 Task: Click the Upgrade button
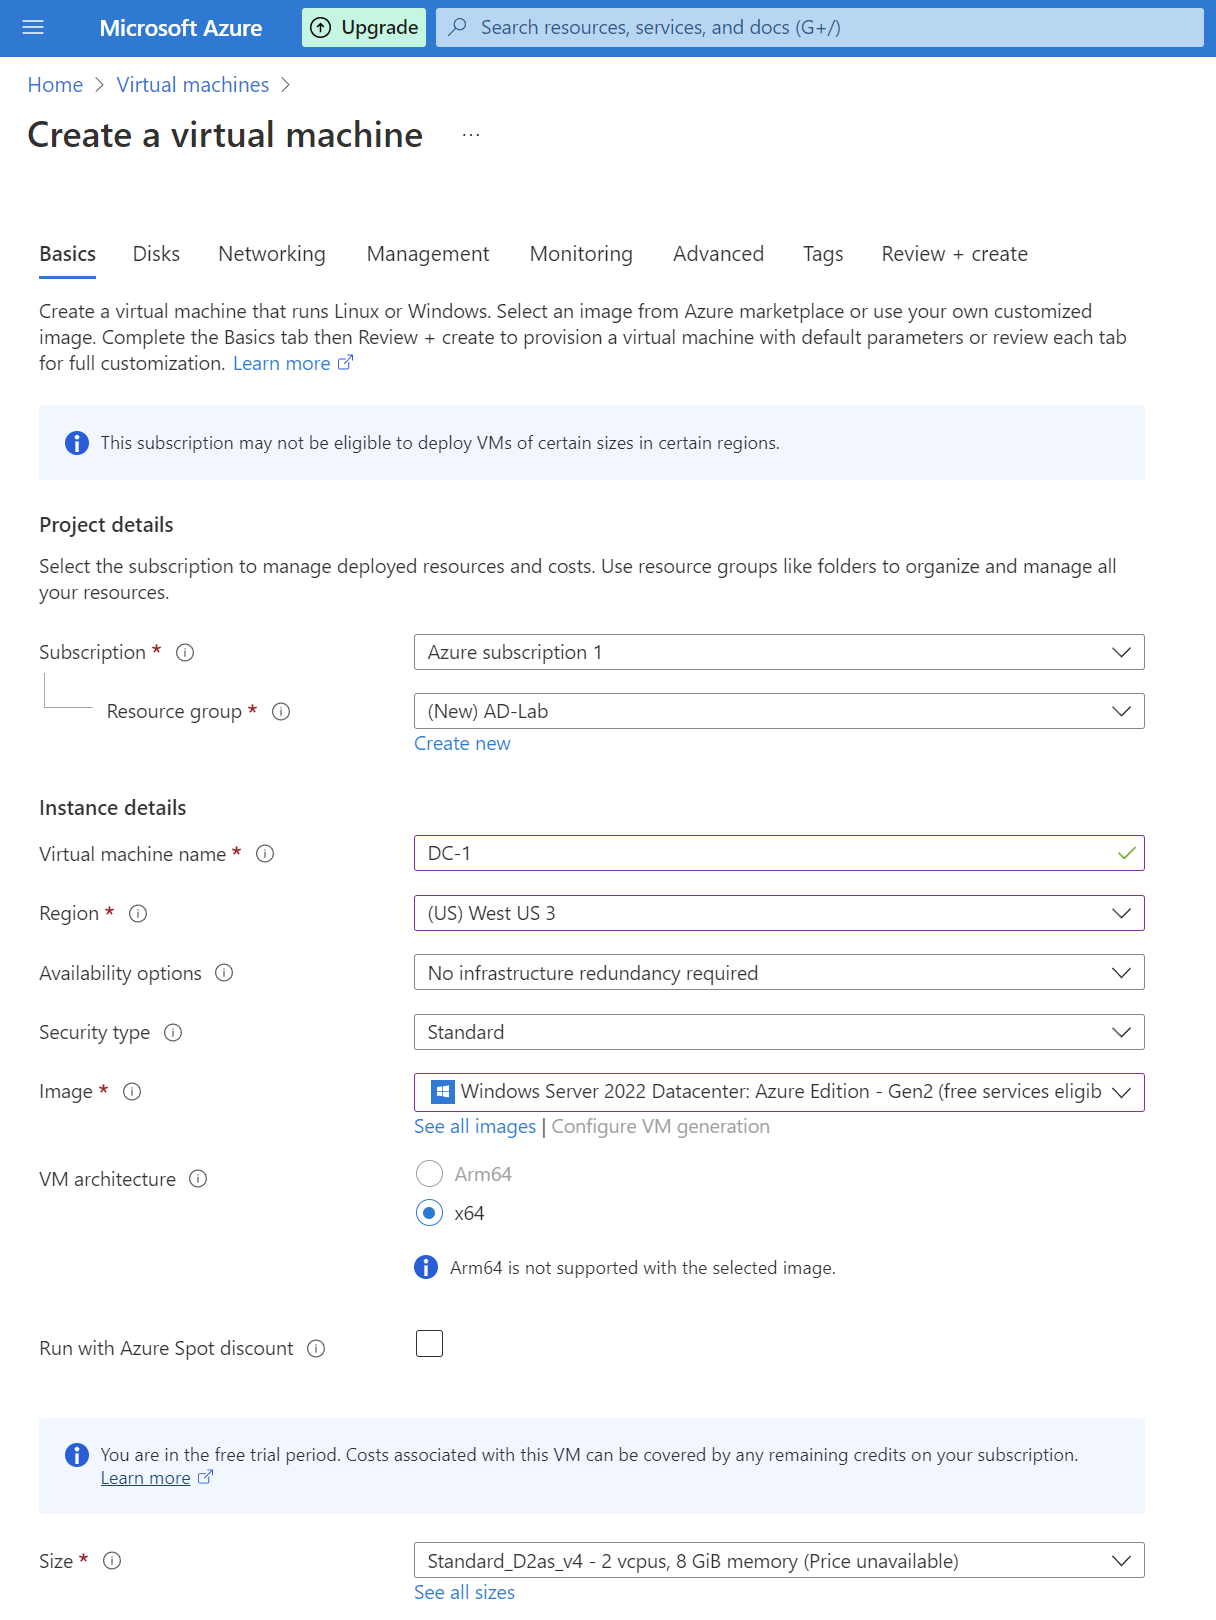coord(364,27)
